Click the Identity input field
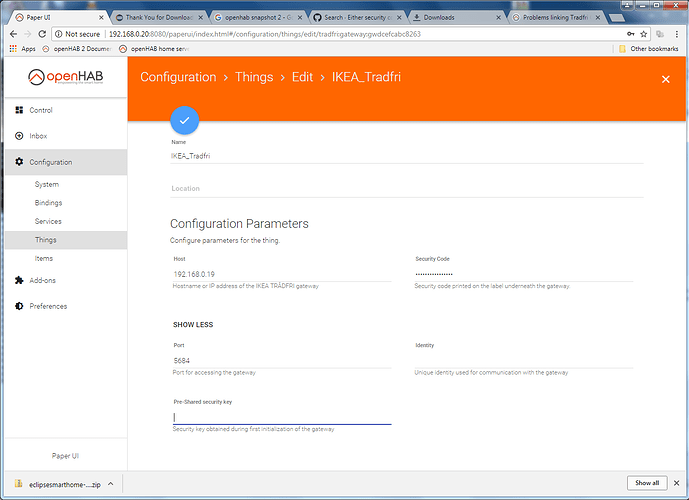Viewport: 689px width, 500px height. pos(523,361)
